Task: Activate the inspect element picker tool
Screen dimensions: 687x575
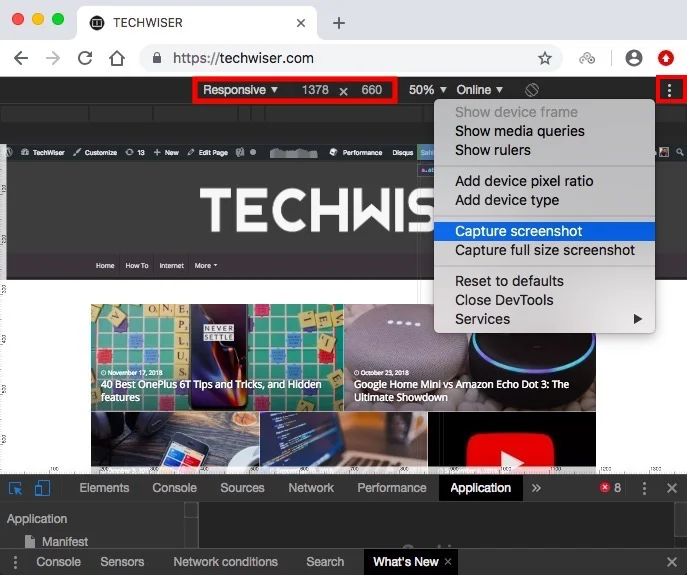Action: [x=16, y=488]
